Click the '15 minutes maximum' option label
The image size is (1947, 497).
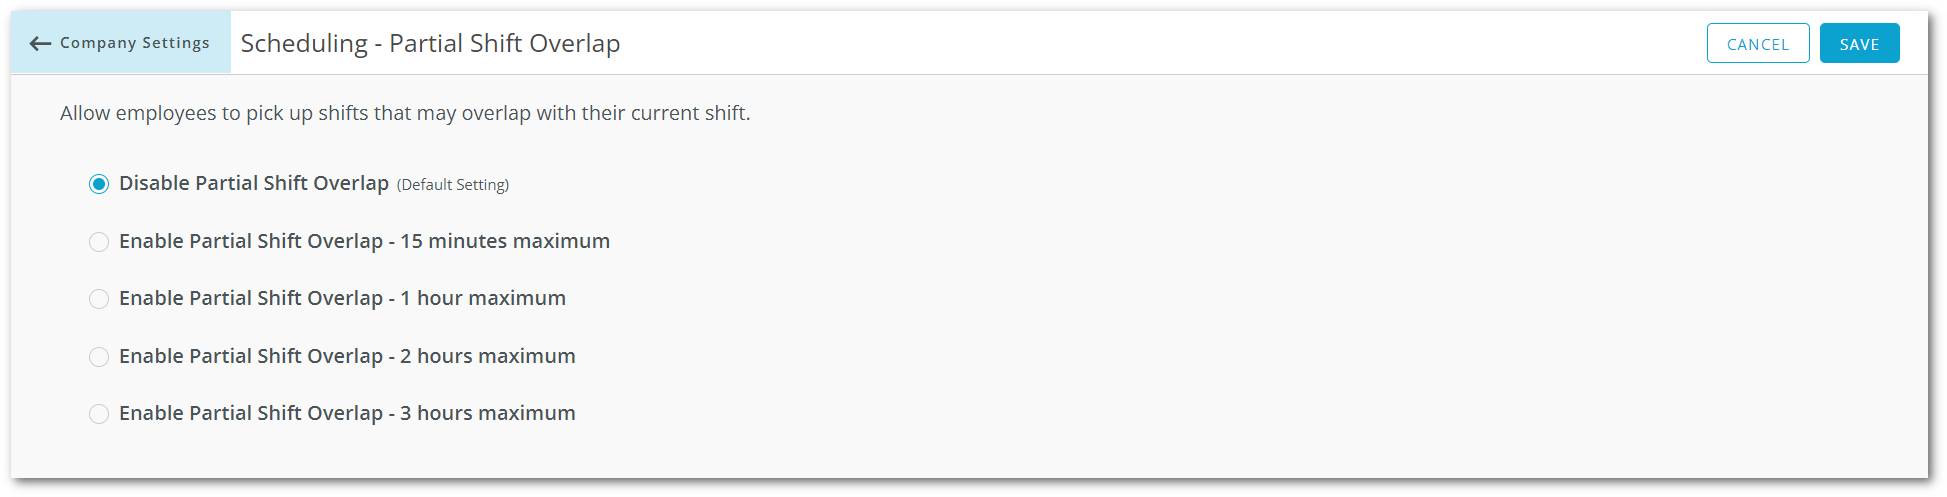coord(365,241)
